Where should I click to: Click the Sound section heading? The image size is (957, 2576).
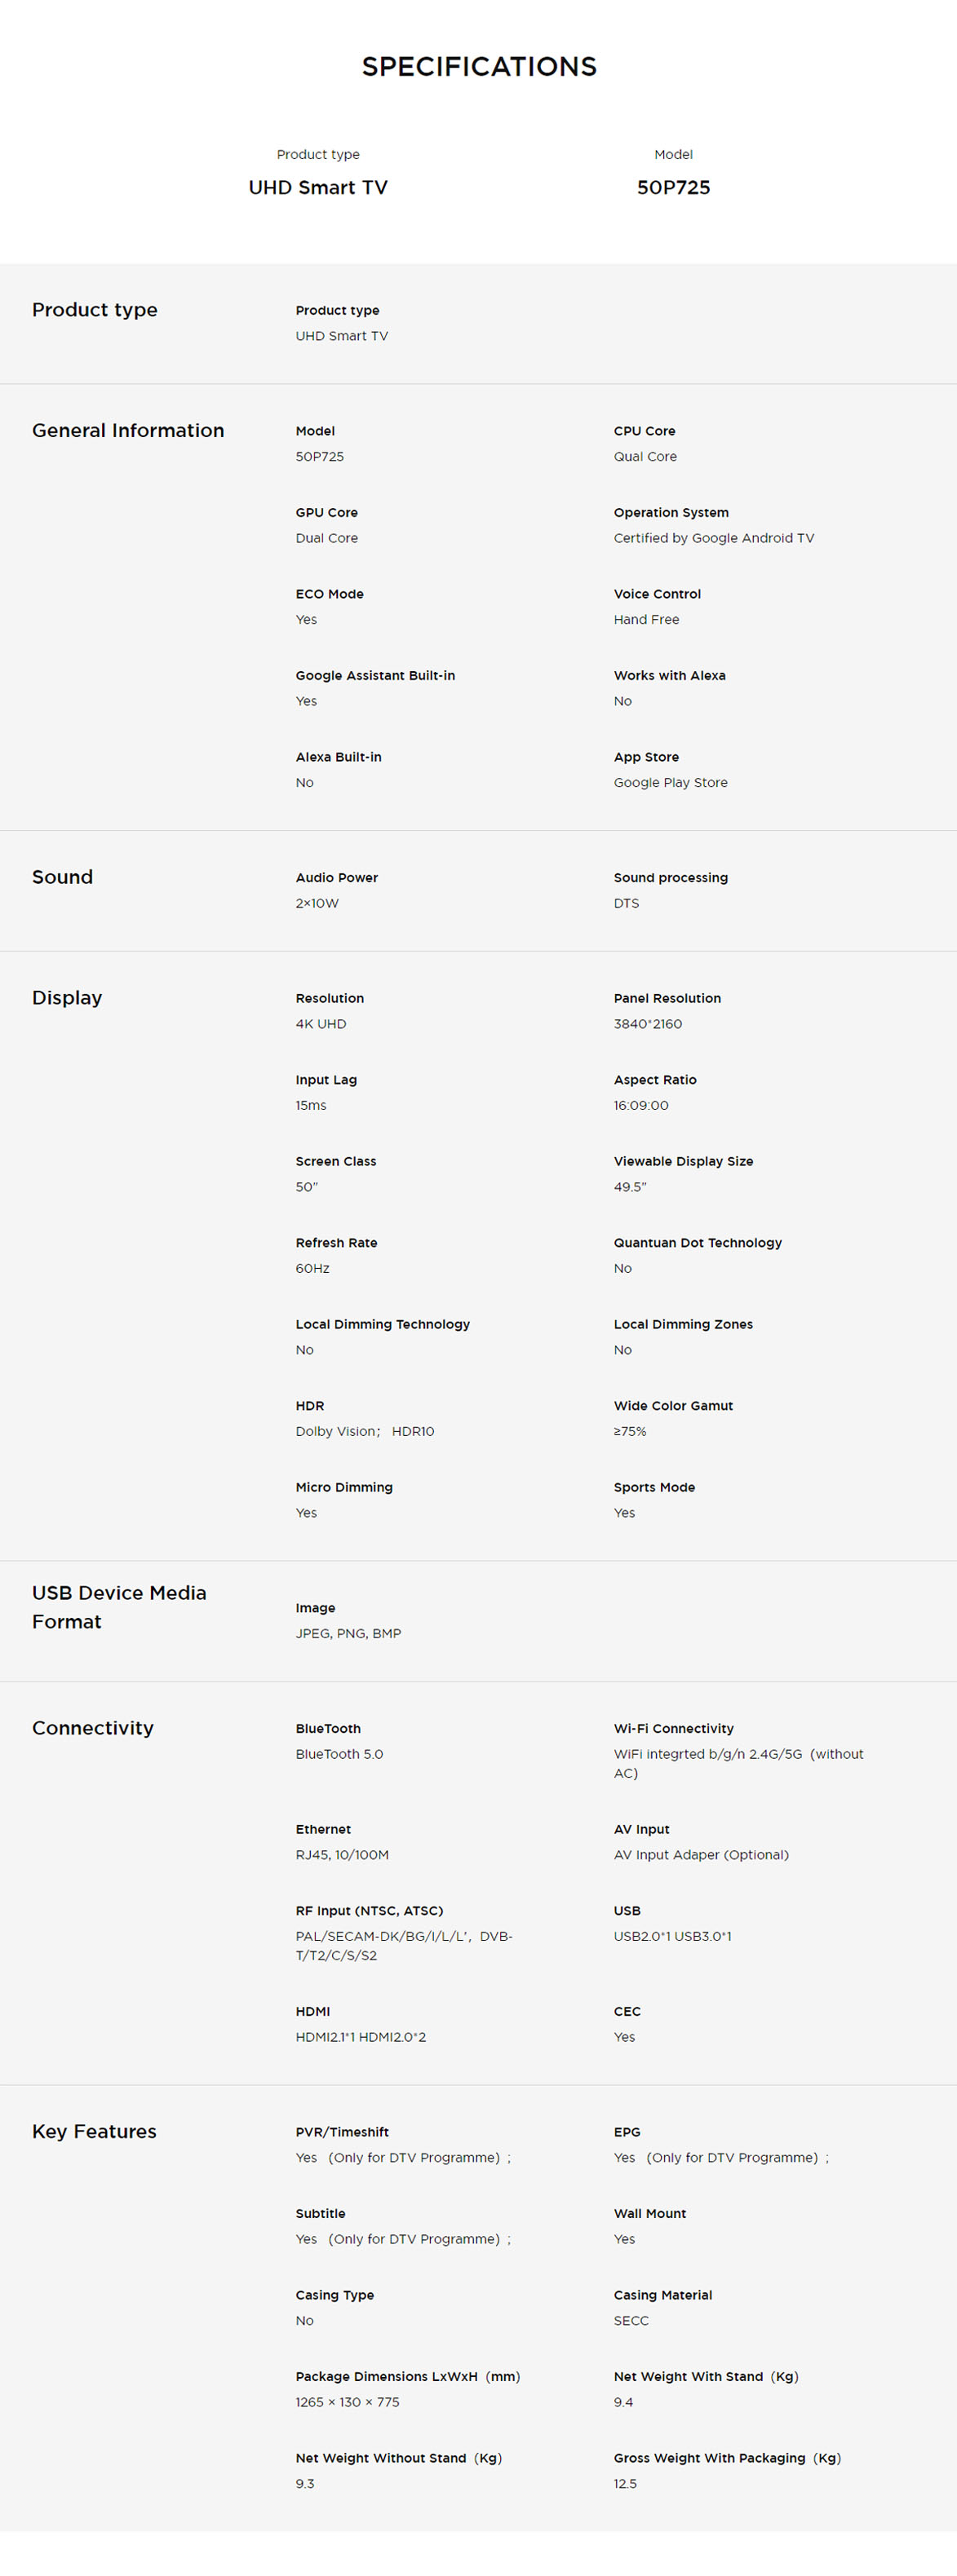click(62, 877)
